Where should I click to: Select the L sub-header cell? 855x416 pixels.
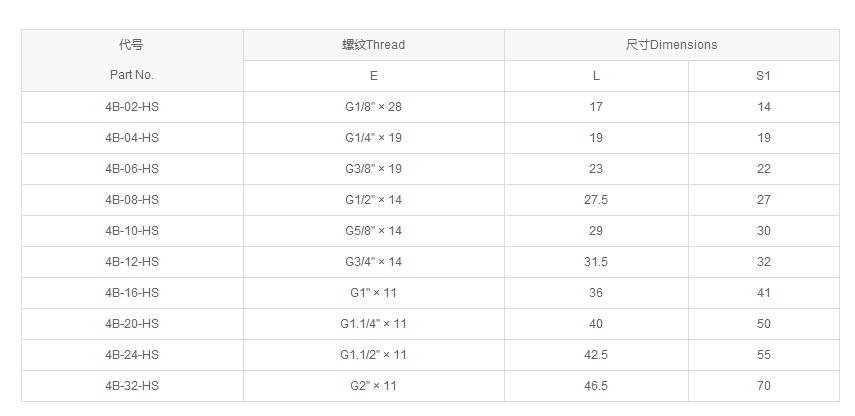(x=596, y=76)
